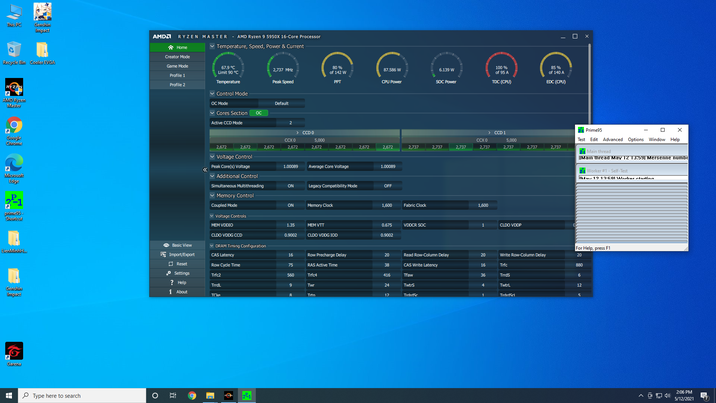Expand the CCD 1 chevron
Screen dimensions: 716x403
[x=490, y=132]
